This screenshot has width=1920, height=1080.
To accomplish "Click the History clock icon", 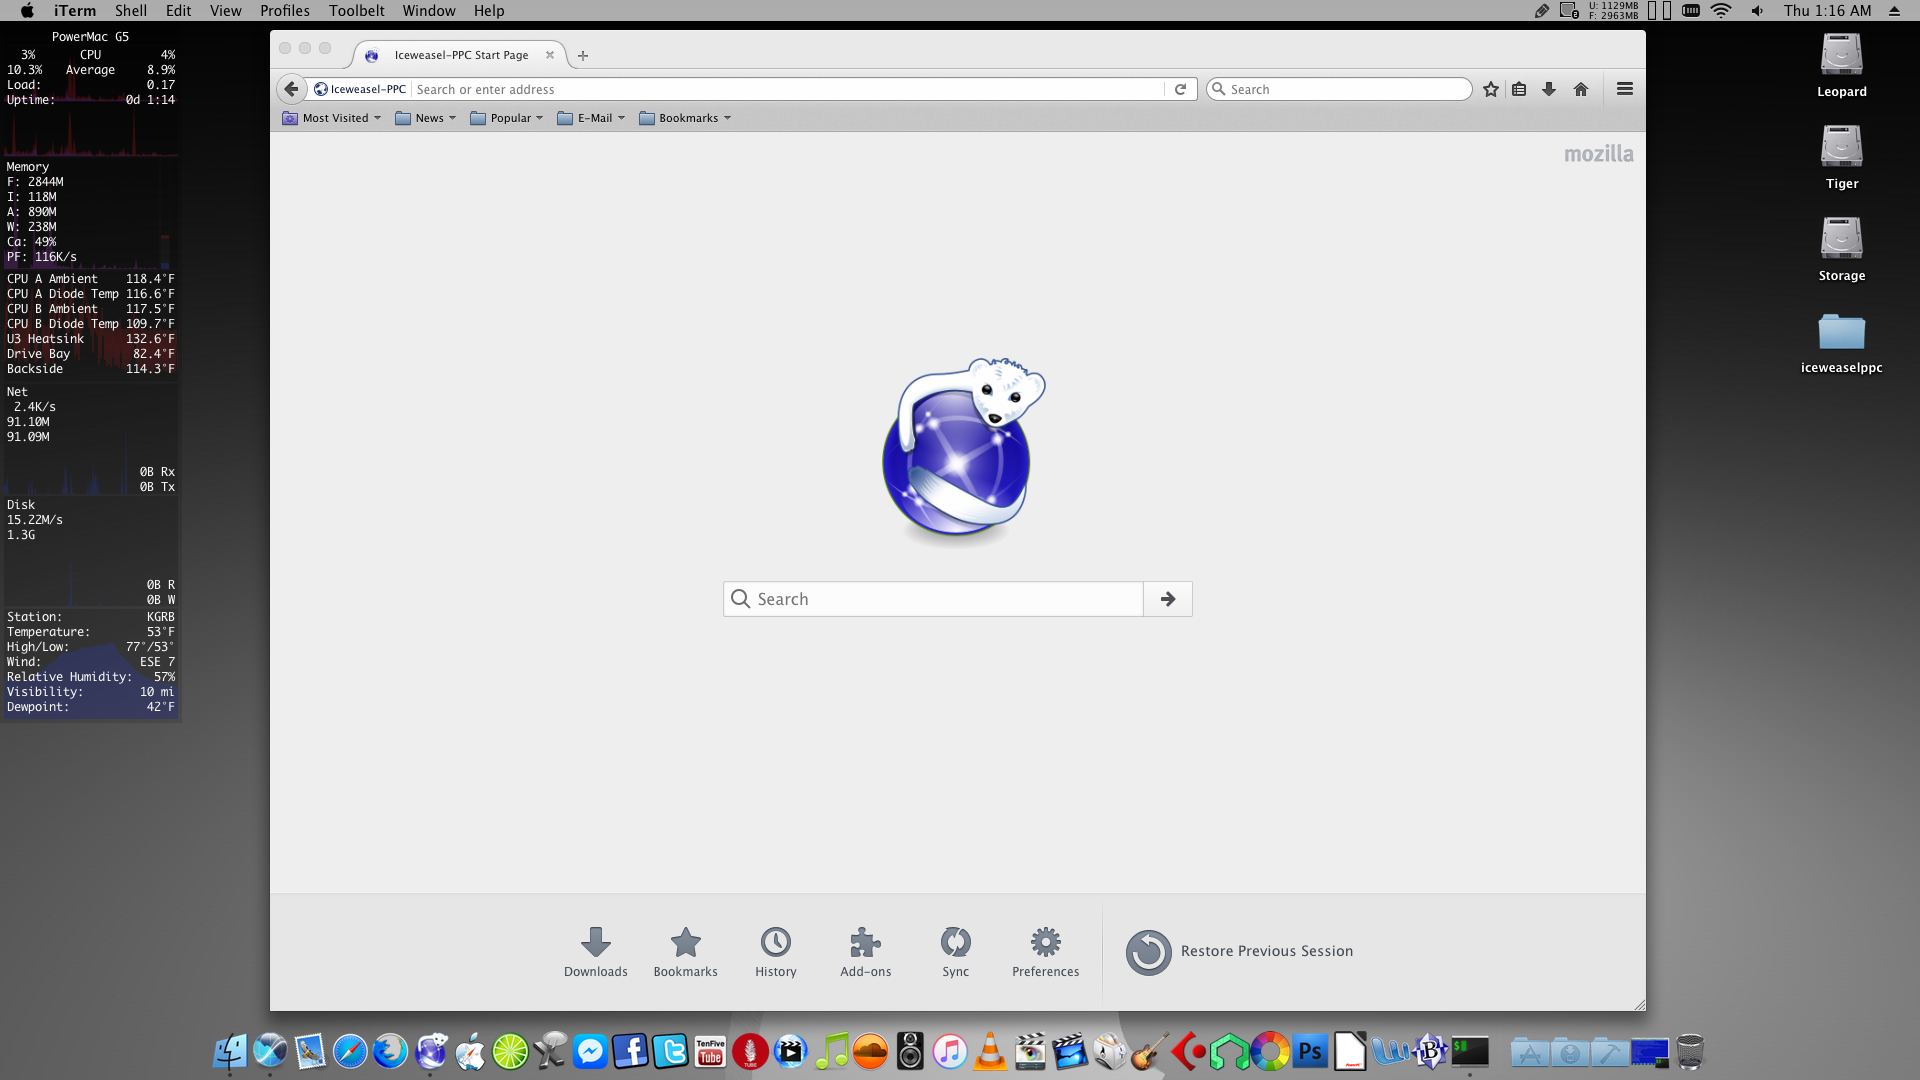I will coord(775,951).
